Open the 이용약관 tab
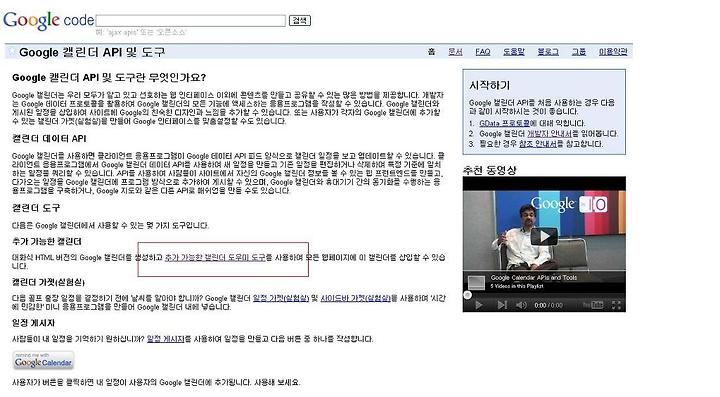 (613, 52)
